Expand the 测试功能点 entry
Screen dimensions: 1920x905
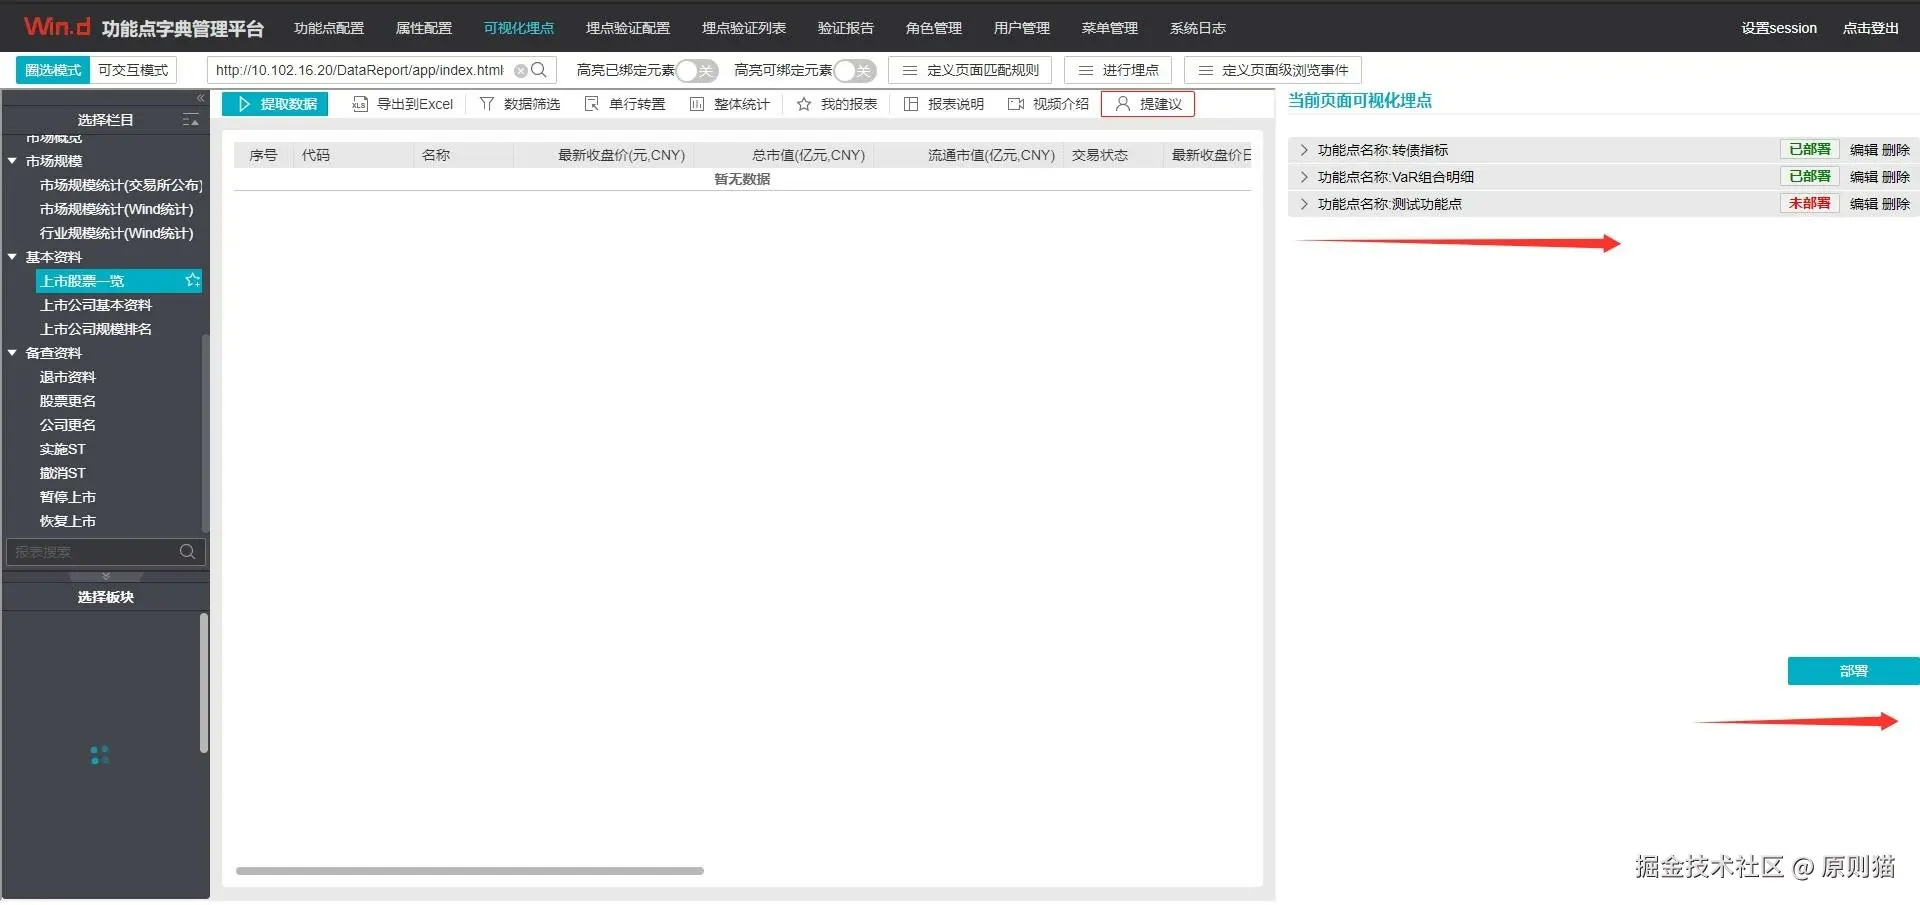[1303, 203]
